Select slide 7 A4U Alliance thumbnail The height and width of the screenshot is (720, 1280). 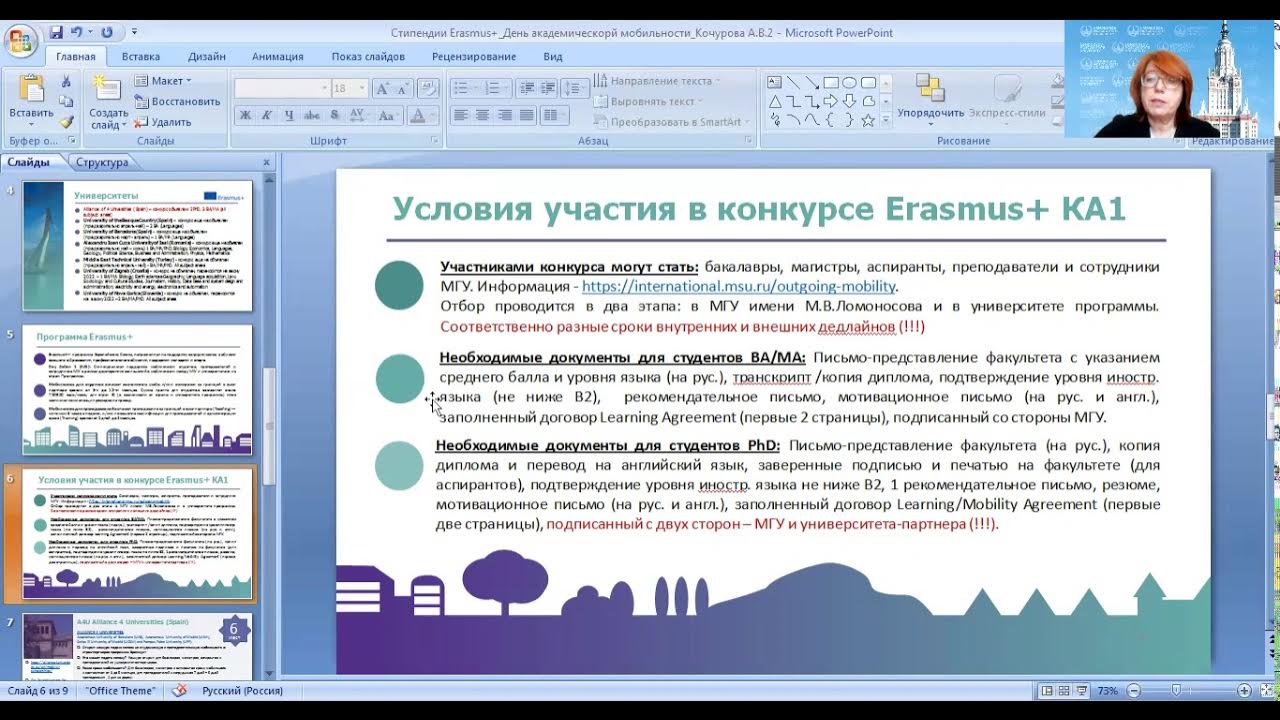(x=138, y=646)
